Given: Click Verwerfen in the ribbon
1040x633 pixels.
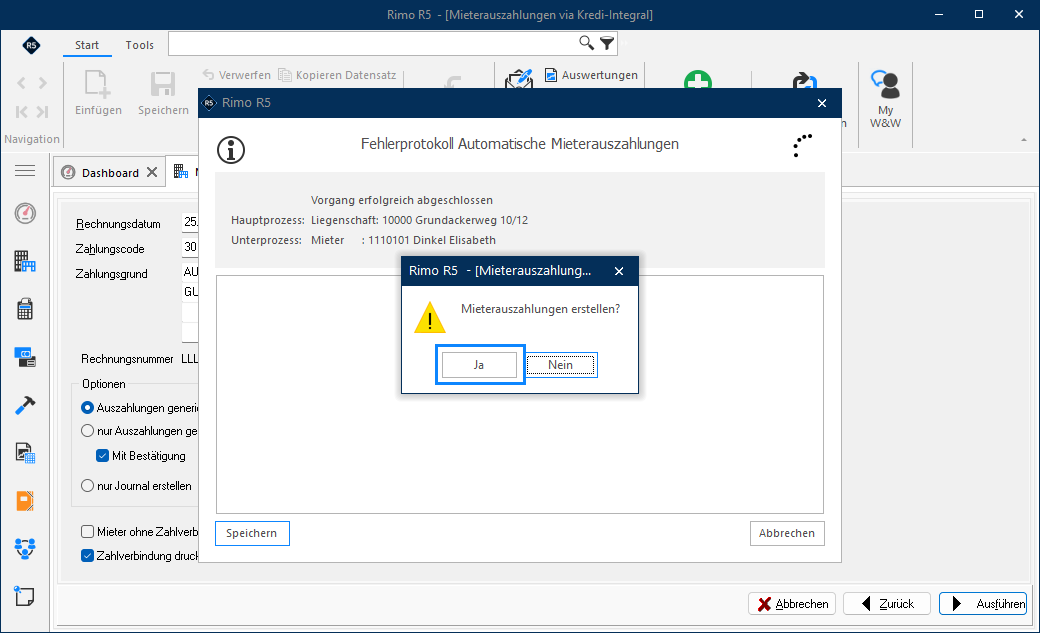Looking at the screenshot, I should click(x=237, y=75).
